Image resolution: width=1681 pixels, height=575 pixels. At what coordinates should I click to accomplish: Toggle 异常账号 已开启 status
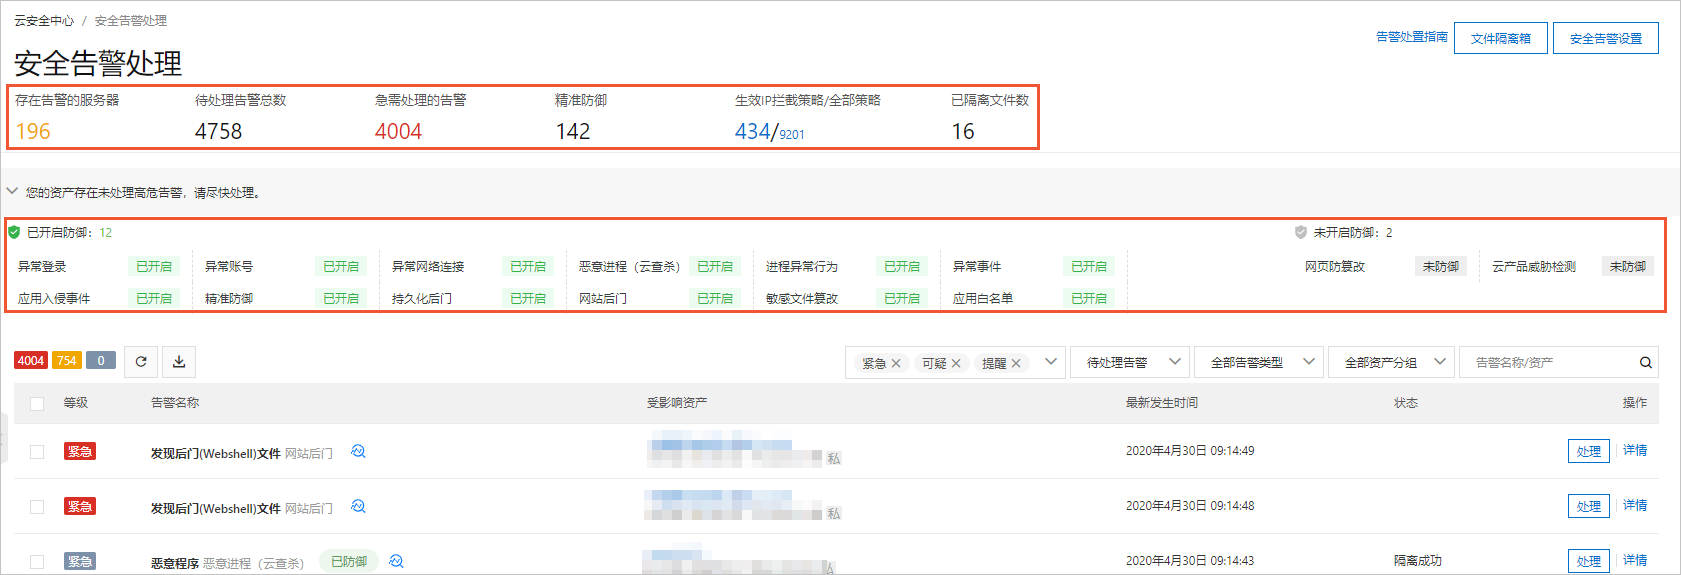pyautogui.click(x=341, y=267)
